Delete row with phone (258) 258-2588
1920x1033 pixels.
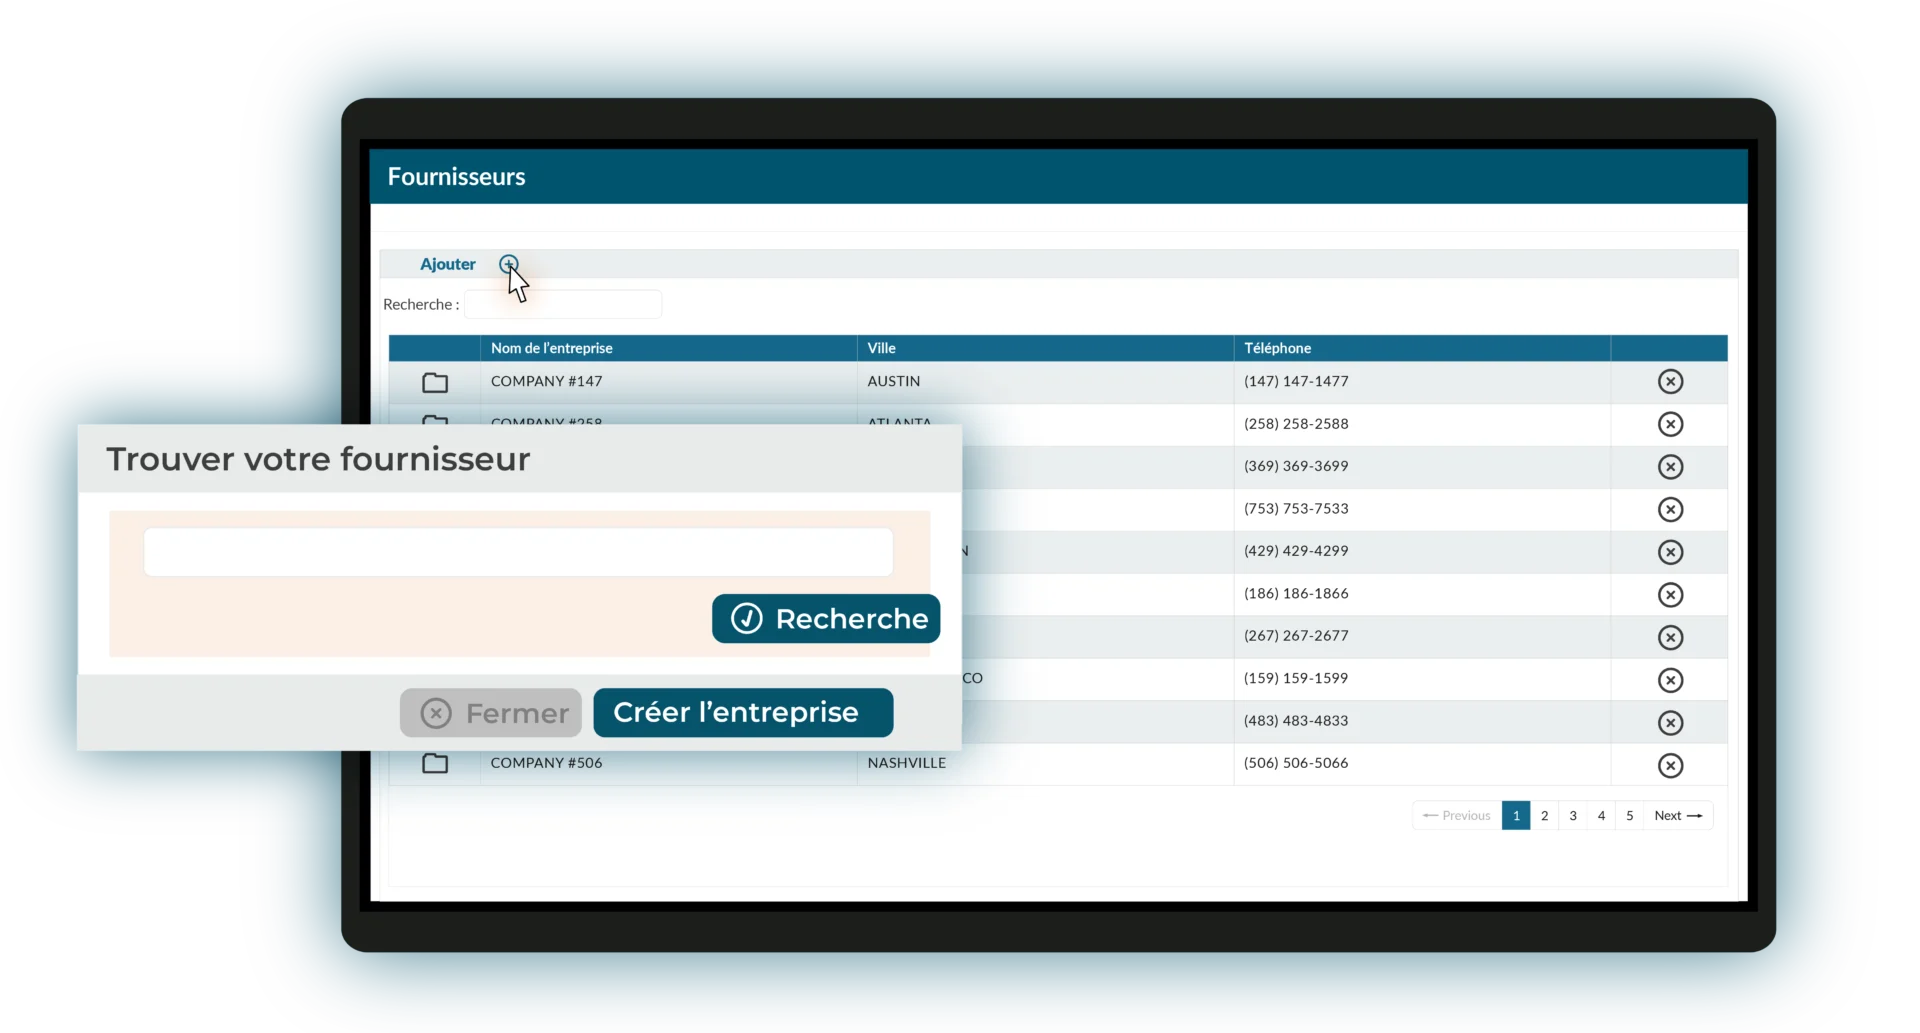(x=1670, y=424)
